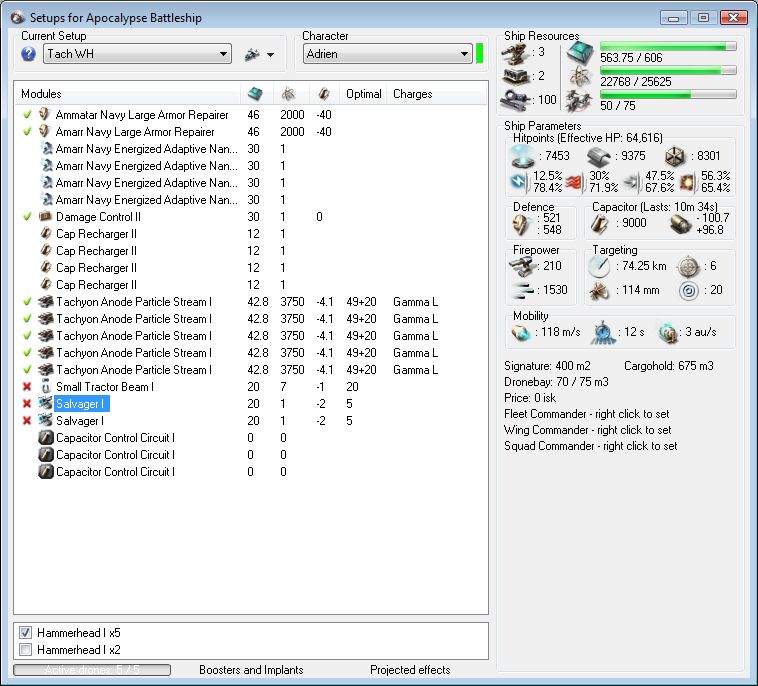The image size is (758, 686).
Task: Click Gamma L charge in first Tachyon row
Action: [415, 302]
